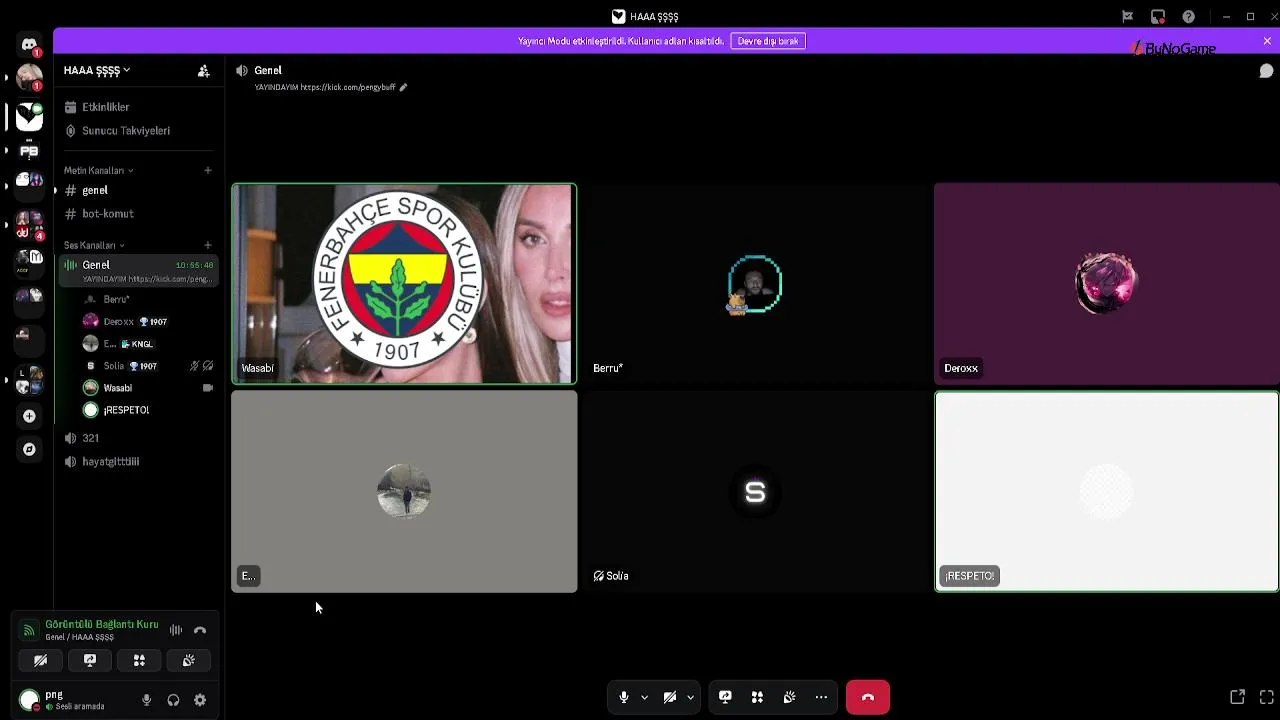The width and height of the screenshot is (1280, 720).
Task: Turn on camera in voice panel
Action: tap(41, 660)
